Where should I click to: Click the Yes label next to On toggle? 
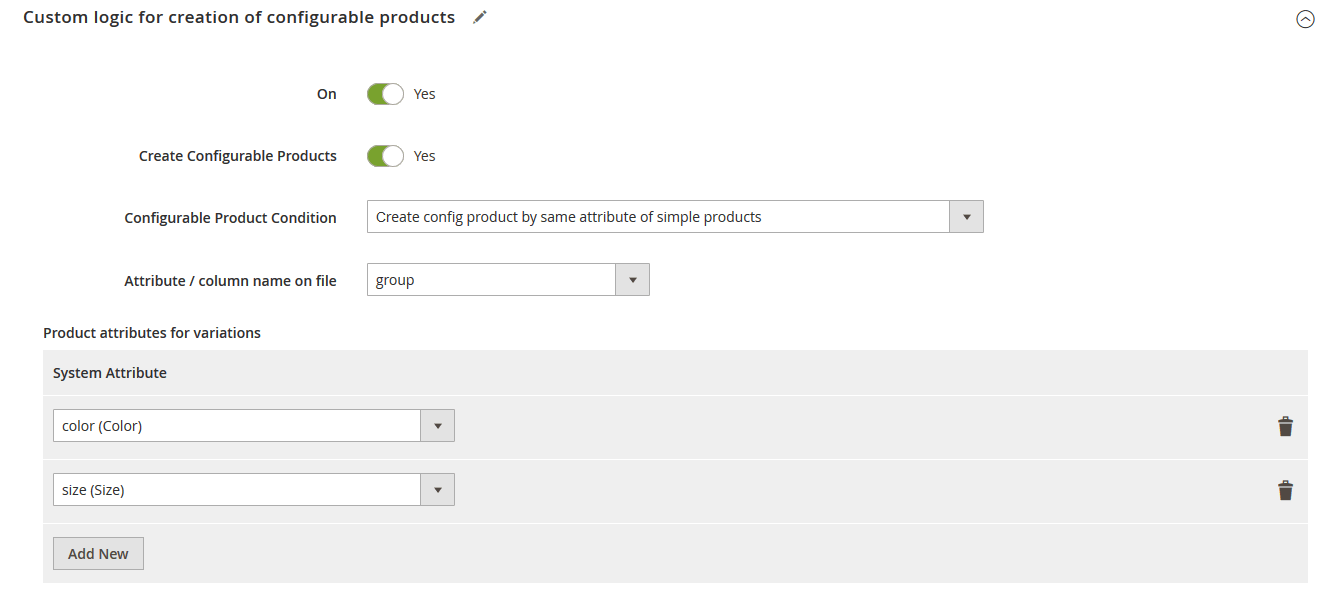[425, 94]
